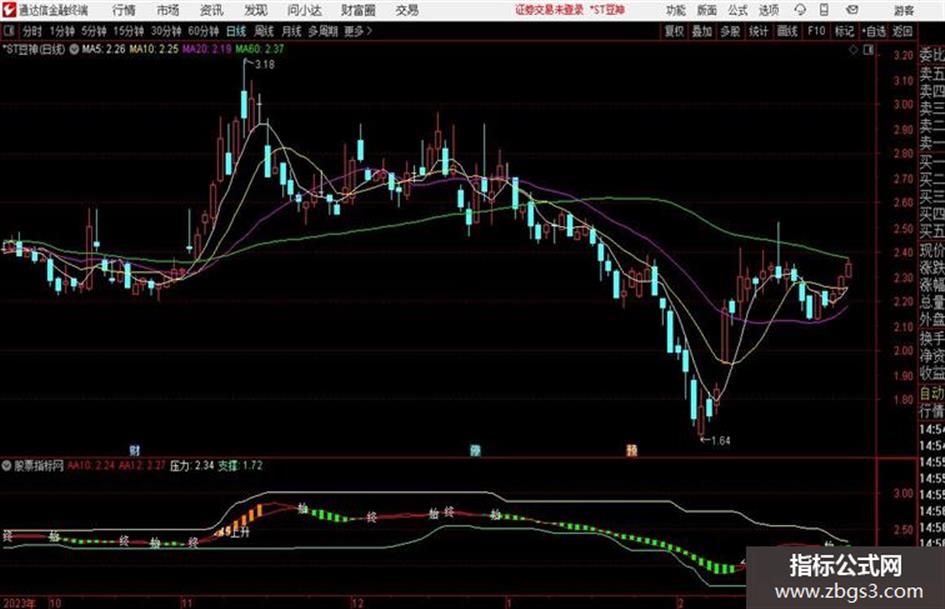Click the 通达信 red logo icon
This screenshot has width=945, height=609.
(x=10, y=10)
